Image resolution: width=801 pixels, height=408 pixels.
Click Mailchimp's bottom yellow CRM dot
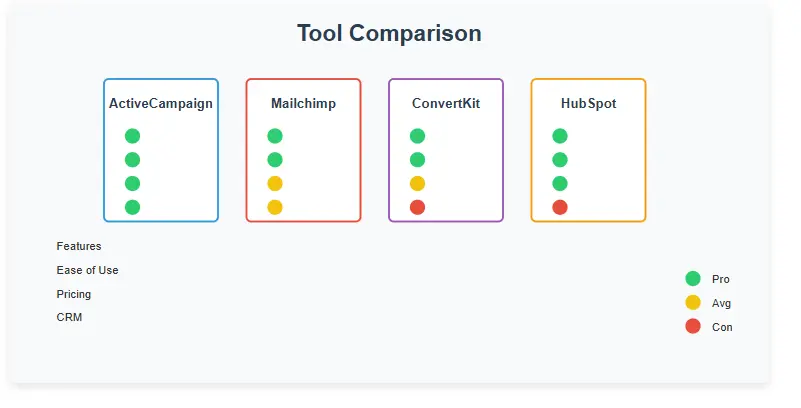tap(275, 207)
